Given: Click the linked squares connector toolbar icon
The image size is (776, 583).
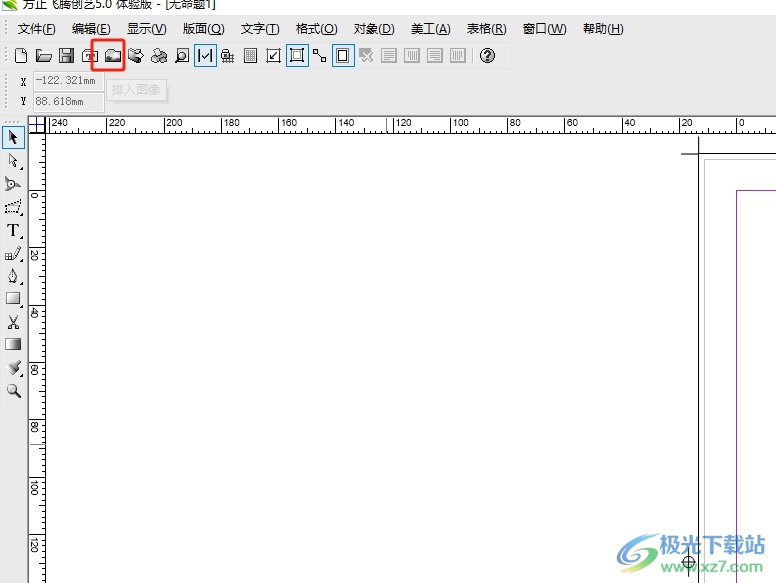Looking at the screenshot, I should (320, 56).
